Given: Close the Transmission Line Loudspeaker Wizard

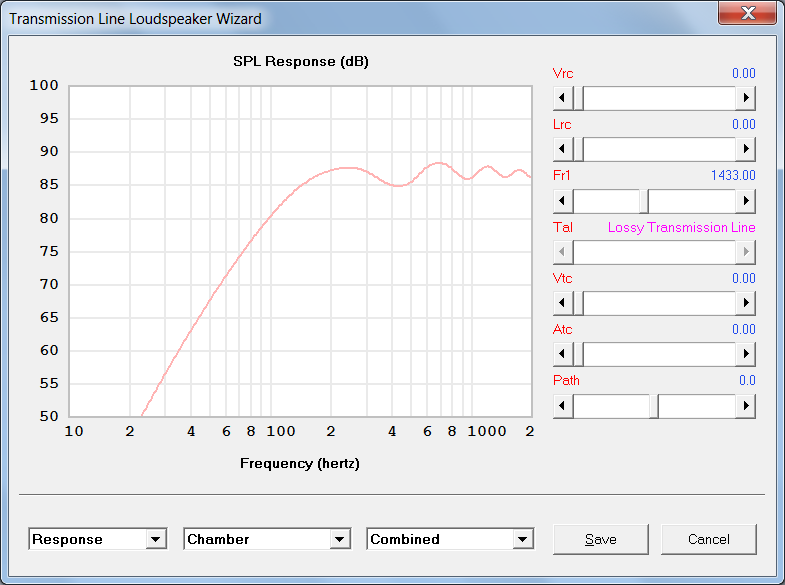Looking at the screenshot, I should [747, 13].
